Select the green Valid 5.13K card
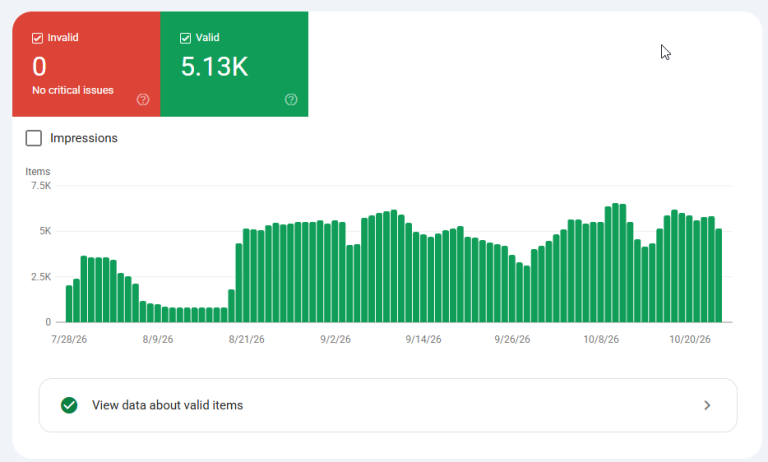768x462 pixels. coord(234,64)
